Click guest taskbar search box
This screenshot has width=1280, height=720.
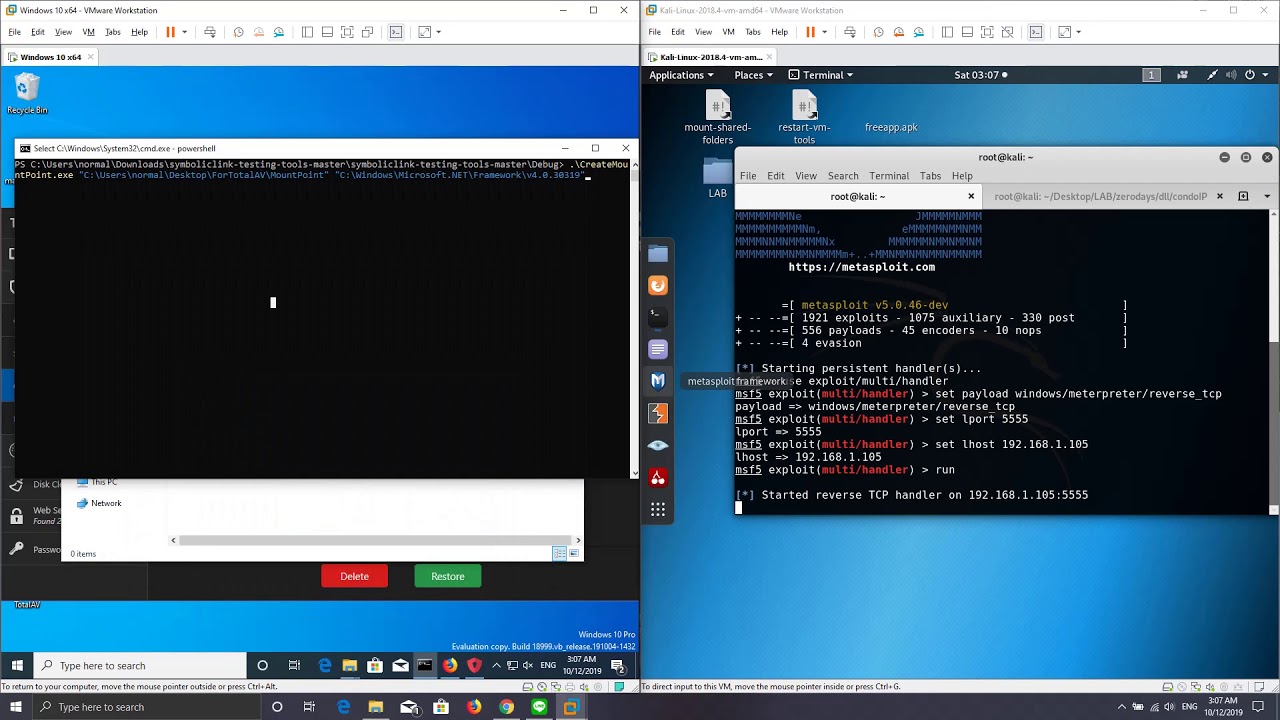pyautogui.click(x=140, y=665)
